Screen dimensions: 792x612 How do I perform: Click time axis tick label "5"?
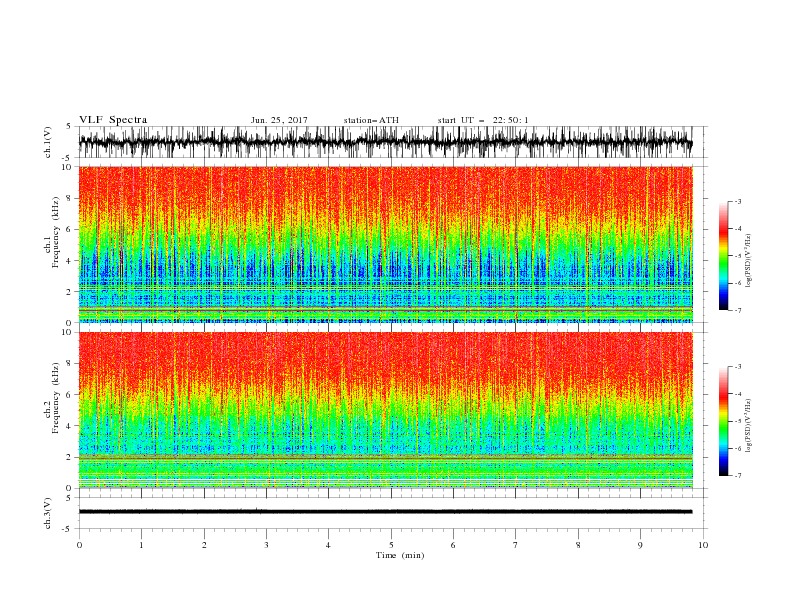pos(391,545)
